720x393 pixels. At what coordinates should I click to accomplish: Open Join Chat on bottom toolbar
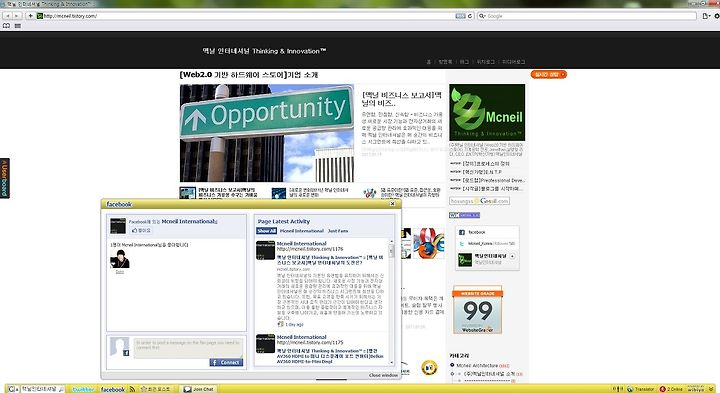click(x=198, y=389)
